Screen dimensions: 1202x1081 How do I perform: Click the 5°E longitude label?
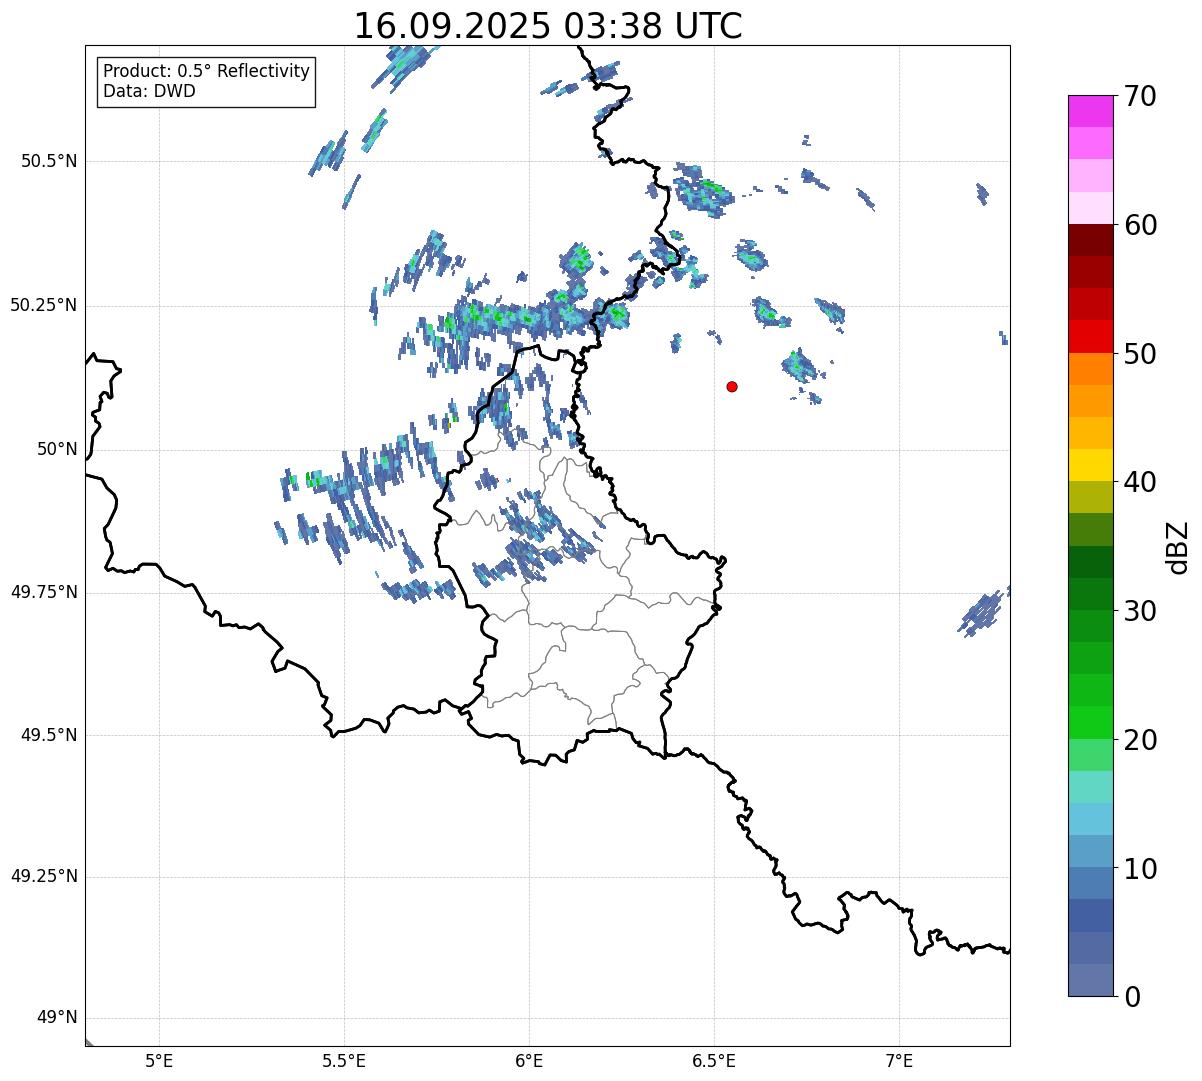click(159, 1060)
